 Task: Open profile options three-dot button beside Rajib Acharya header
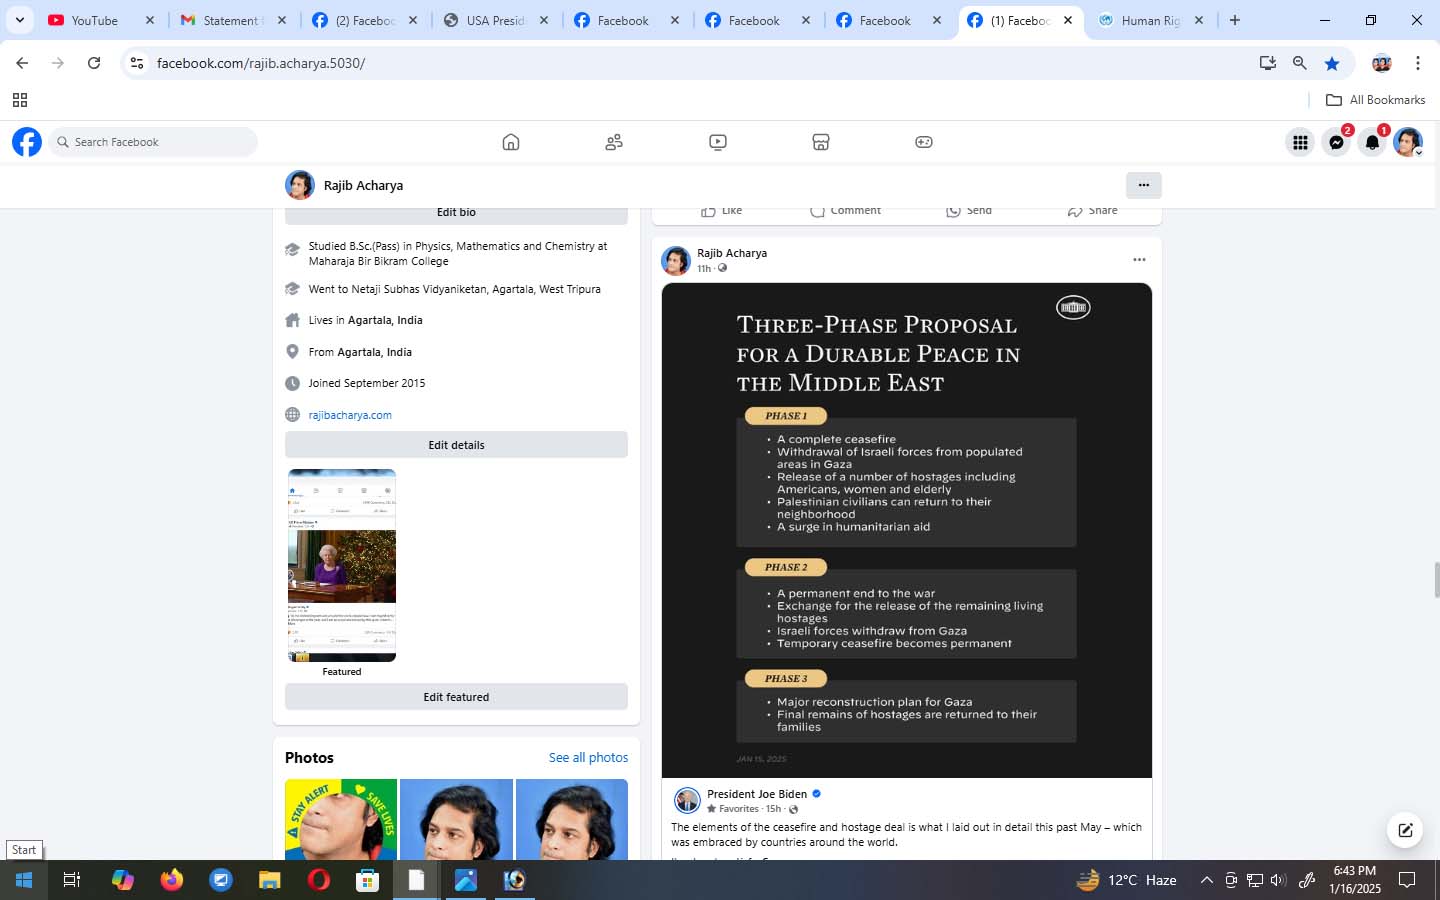point(1144,185)
